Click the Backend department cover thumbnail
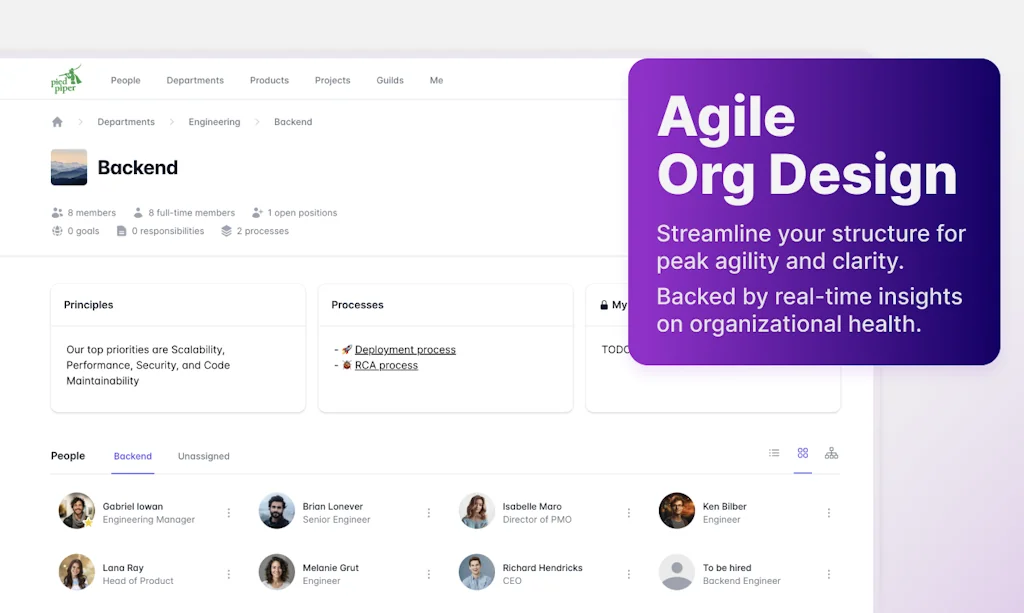1024x613 pixels. [69, 167]
